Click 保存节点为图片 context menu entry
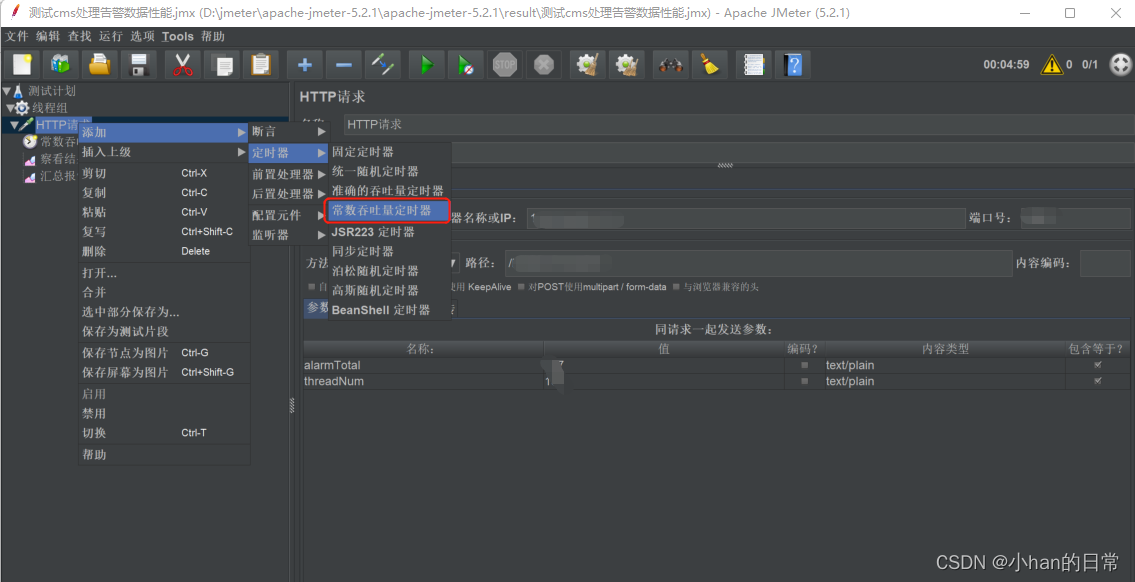The image size is (1135, 582). 164,353
